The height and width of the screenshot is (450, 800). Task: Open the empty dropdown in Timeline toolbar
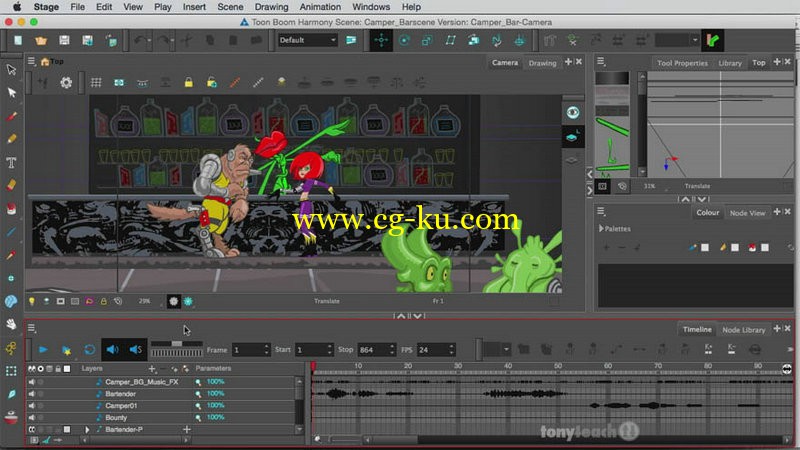coord(496,349)
